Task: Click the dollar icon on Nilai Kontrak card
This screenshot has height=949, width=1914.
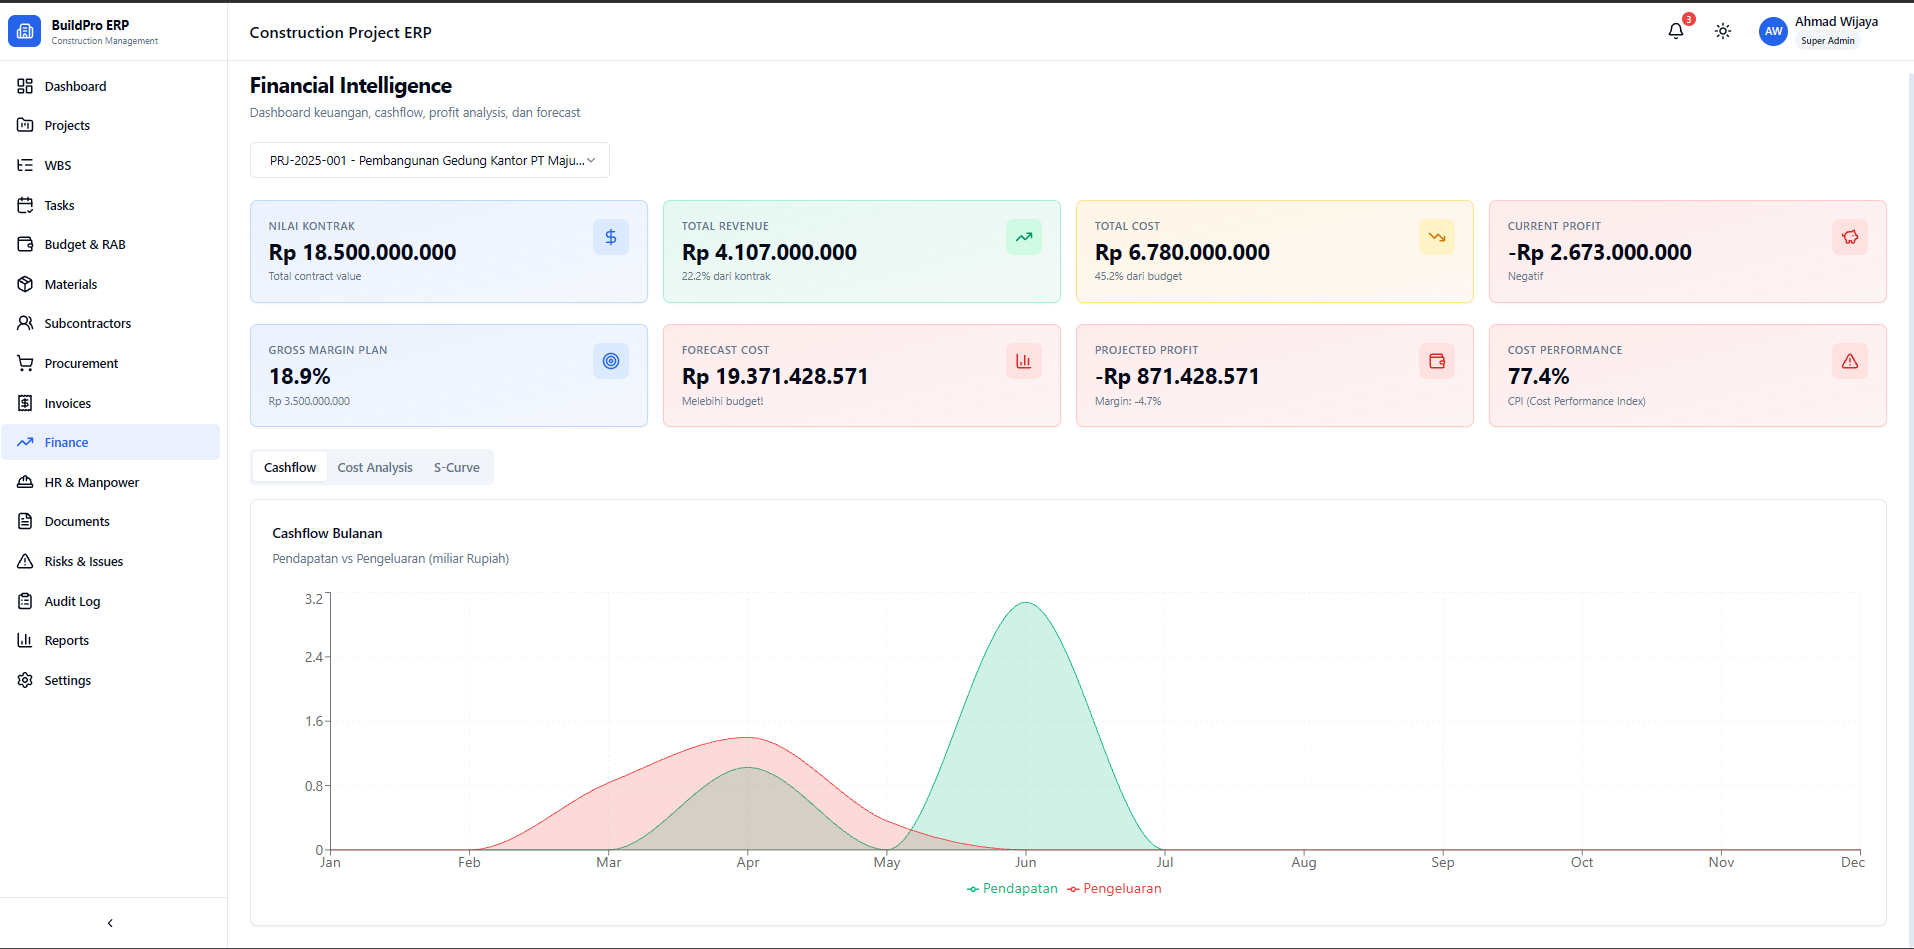Action: [x=610, y=237]
